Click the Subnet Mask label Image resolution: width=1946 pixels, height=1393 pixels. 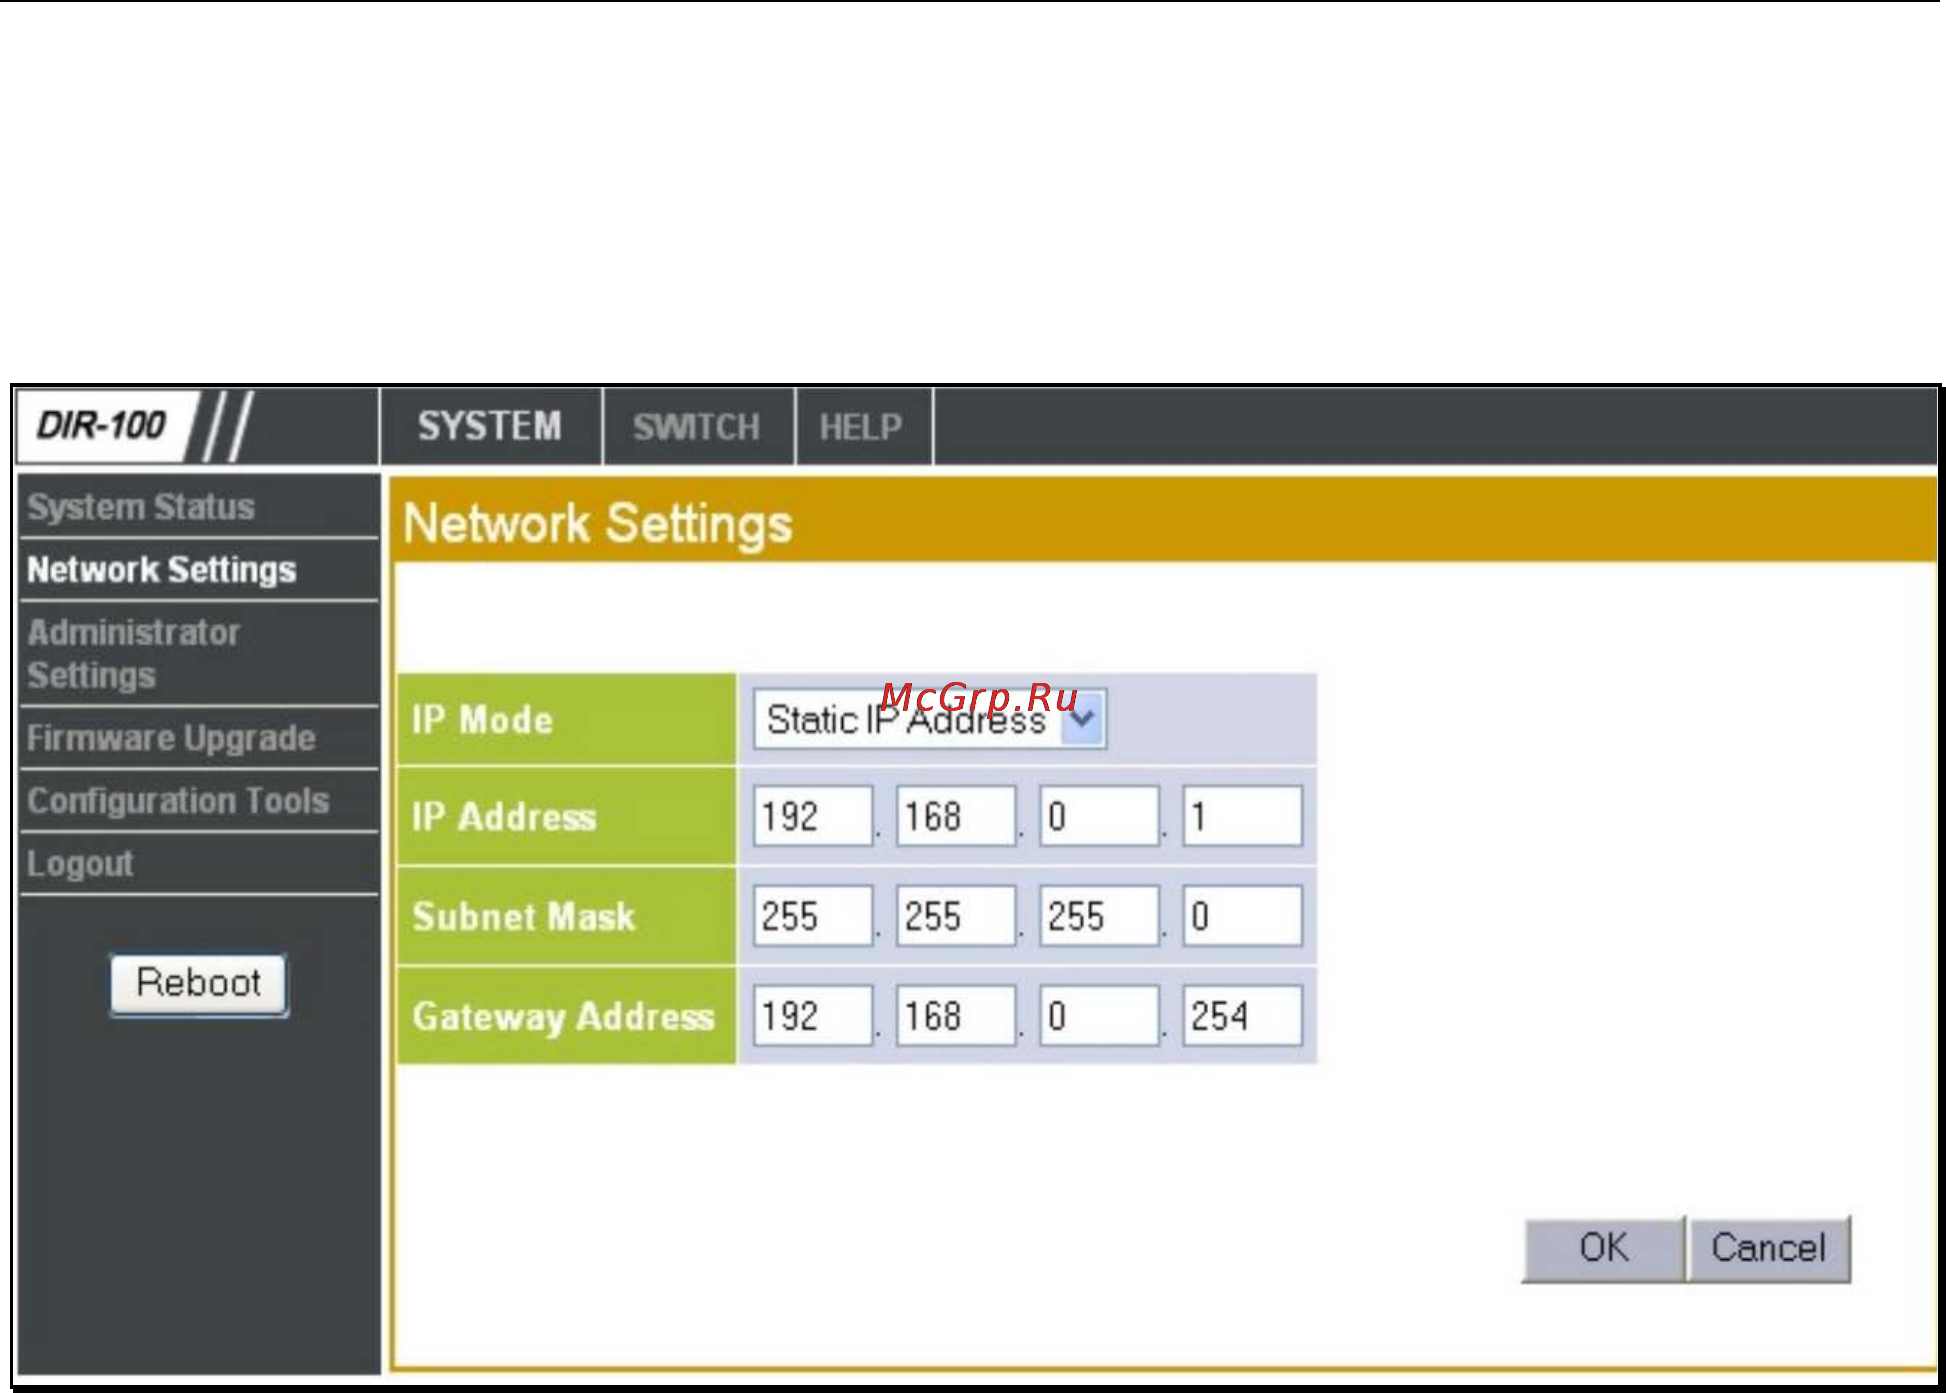coord(524,917)
